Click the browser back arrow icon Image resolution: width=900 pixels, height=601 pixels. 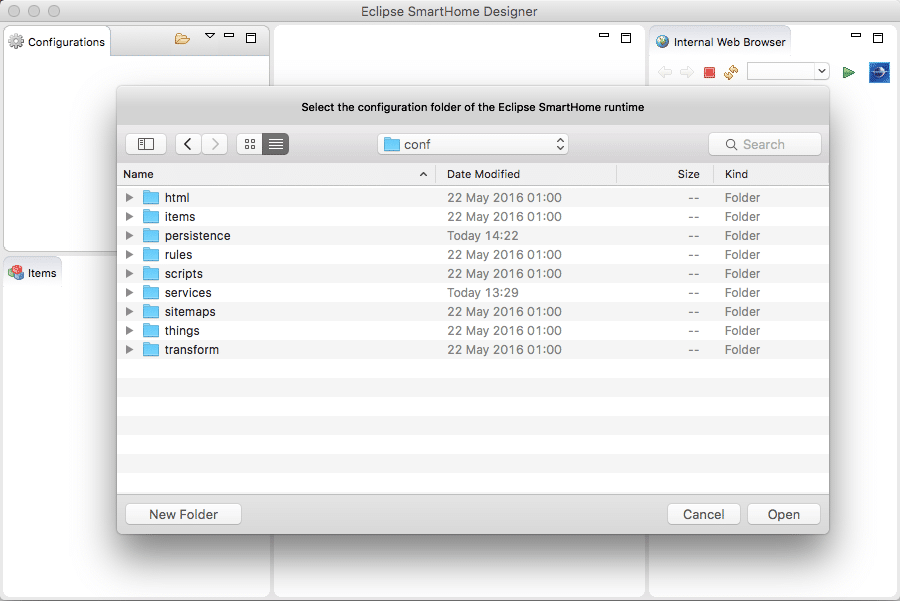click(665, 72)
